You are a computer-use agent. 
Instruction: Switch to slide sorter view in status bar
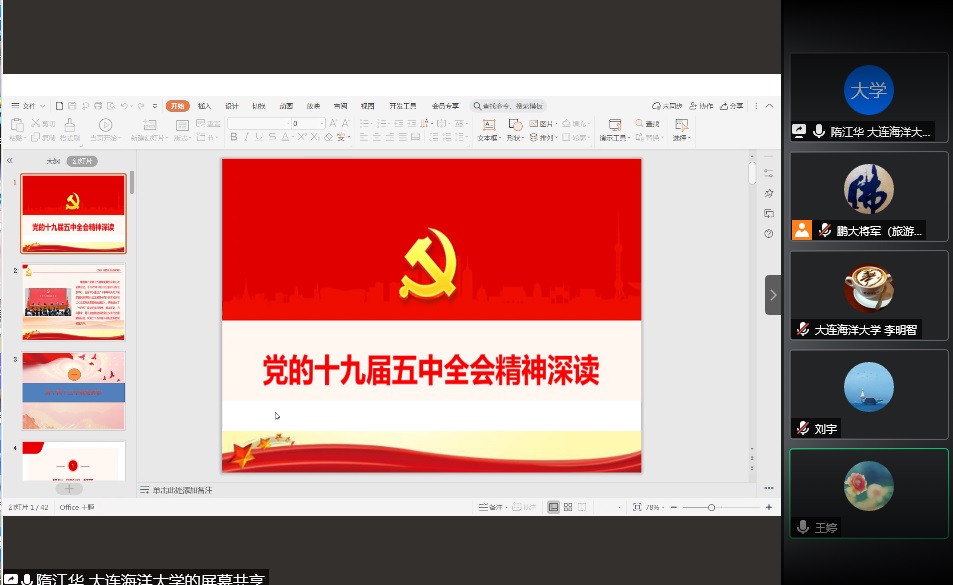(568, 507)
